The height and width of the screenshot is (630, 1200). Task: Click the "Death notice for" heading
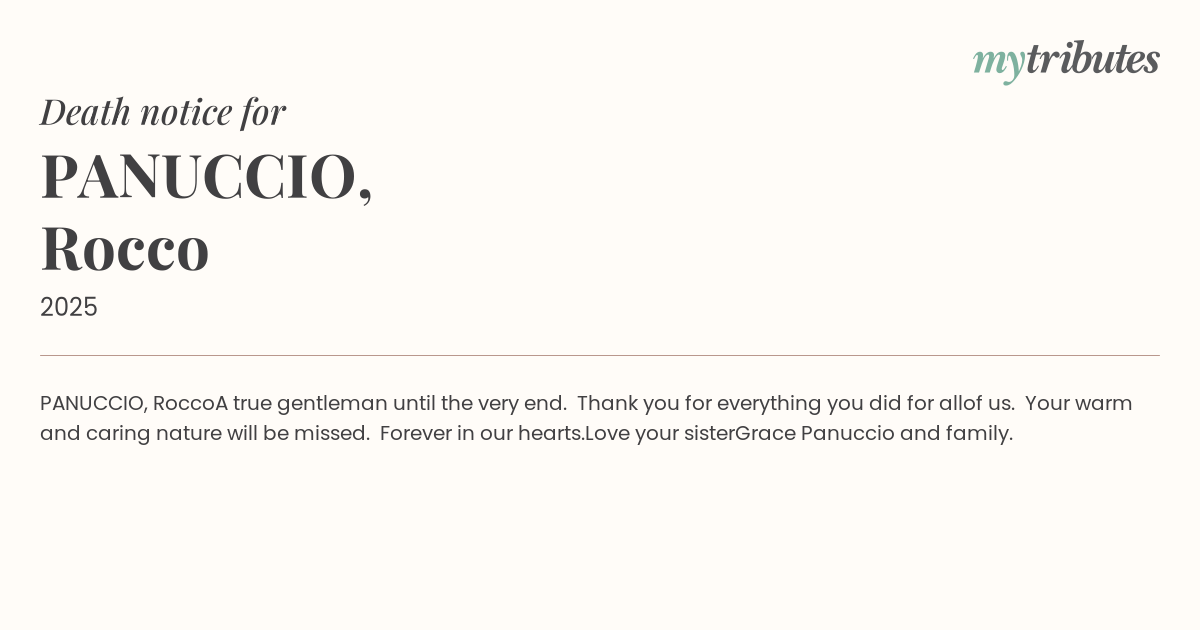(163, 112)
